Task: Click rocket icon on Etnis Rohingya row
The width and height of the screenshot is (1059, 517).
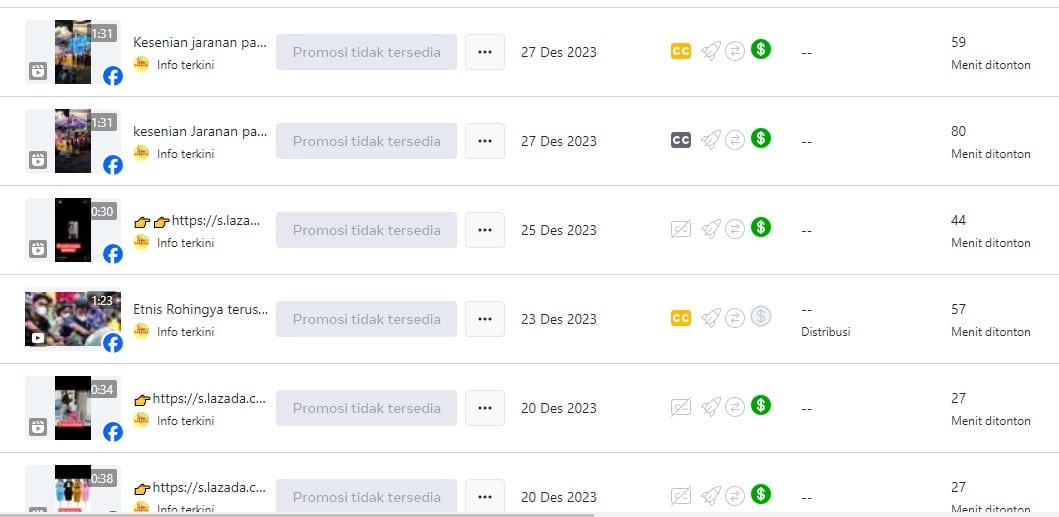Action: [x=711, y=318]
